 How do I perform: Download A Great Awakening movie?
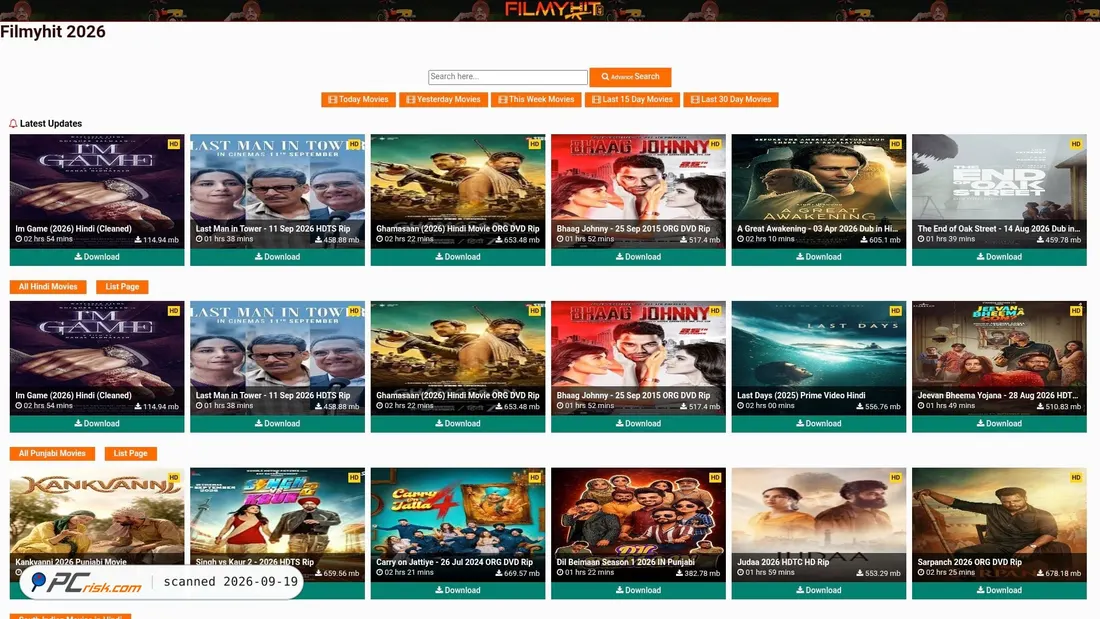click(x=818, y=257)
